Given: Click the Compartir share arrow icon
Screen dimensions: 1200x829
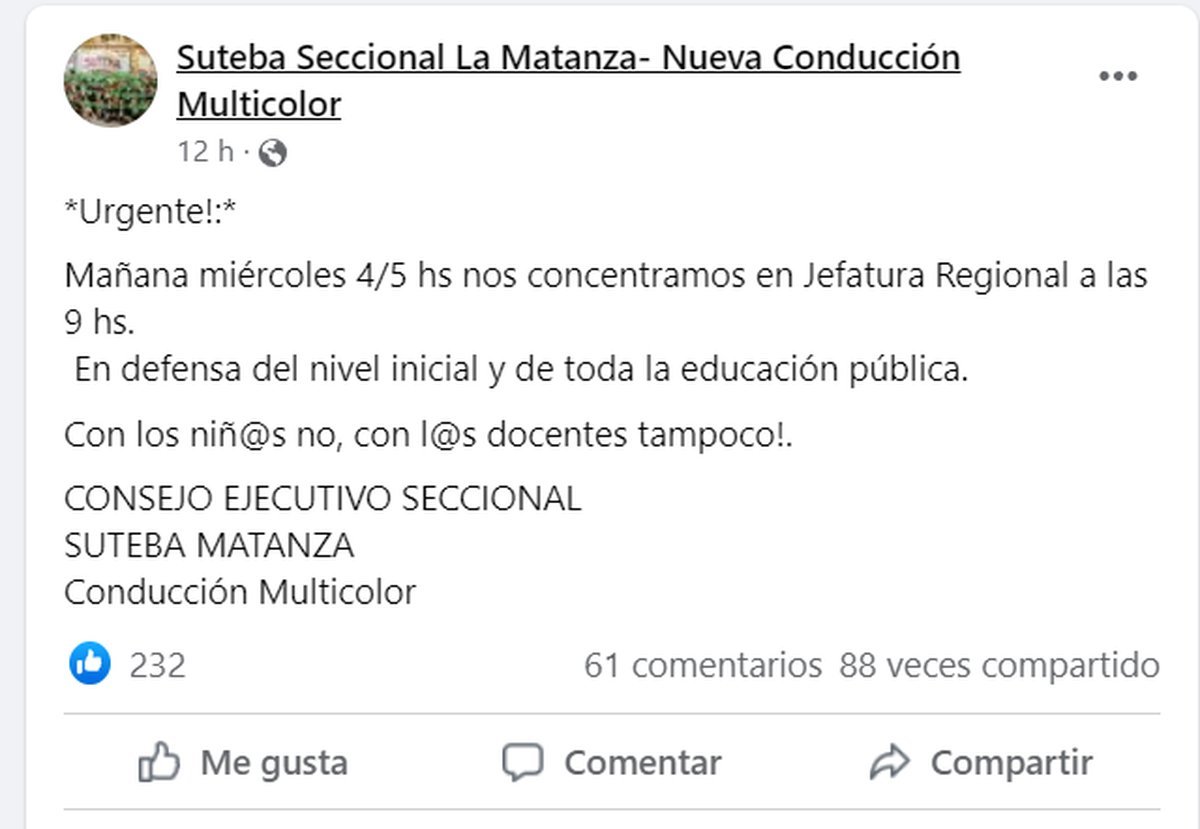Looking at the screenshot, I should coord(893,762).
